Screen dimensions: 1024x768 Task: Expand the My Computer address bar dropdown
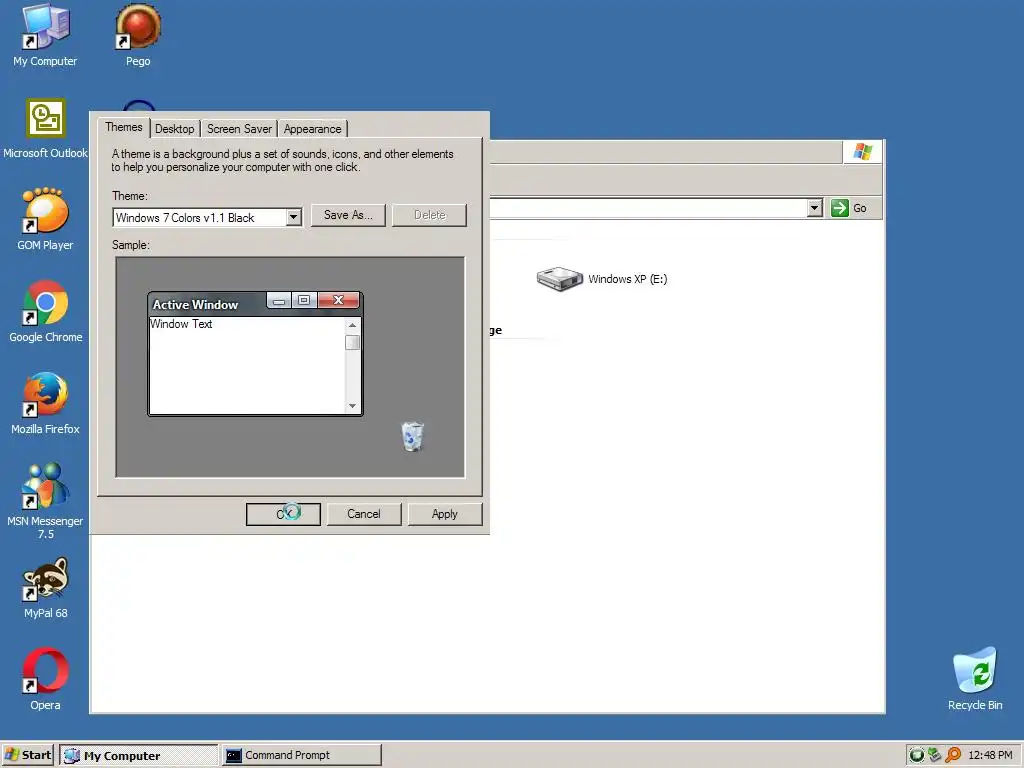tap(814, 208)
